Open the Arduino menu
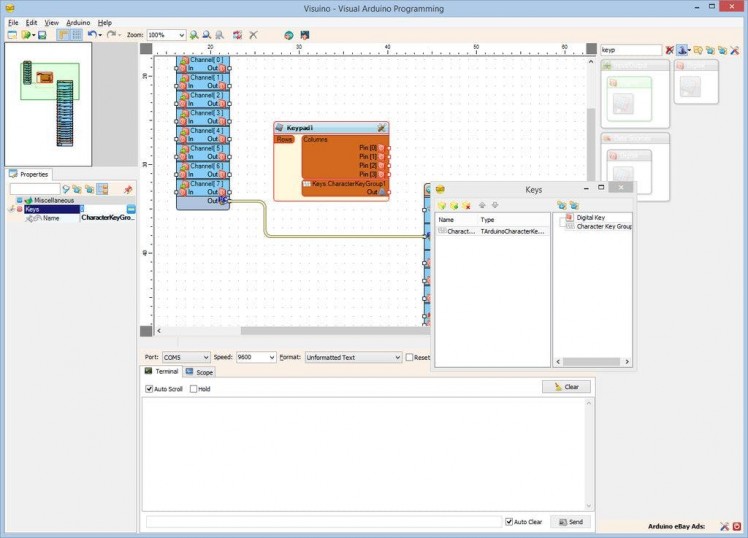 (x=78, y=22)
